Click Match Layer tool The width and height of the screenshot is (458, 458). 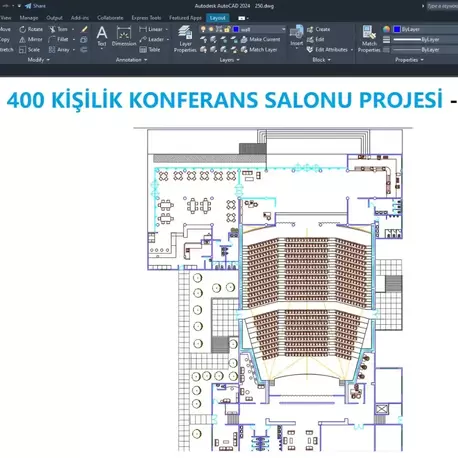tap(259, 50)
